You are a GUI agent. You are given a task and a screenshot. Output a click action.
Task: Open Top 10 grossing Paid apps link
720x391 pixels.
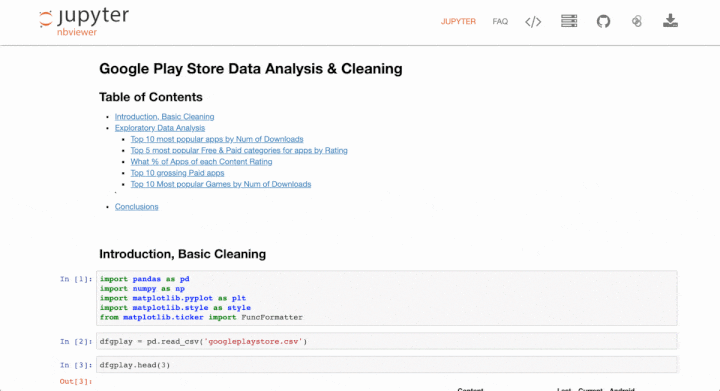[x=177, y=173]
